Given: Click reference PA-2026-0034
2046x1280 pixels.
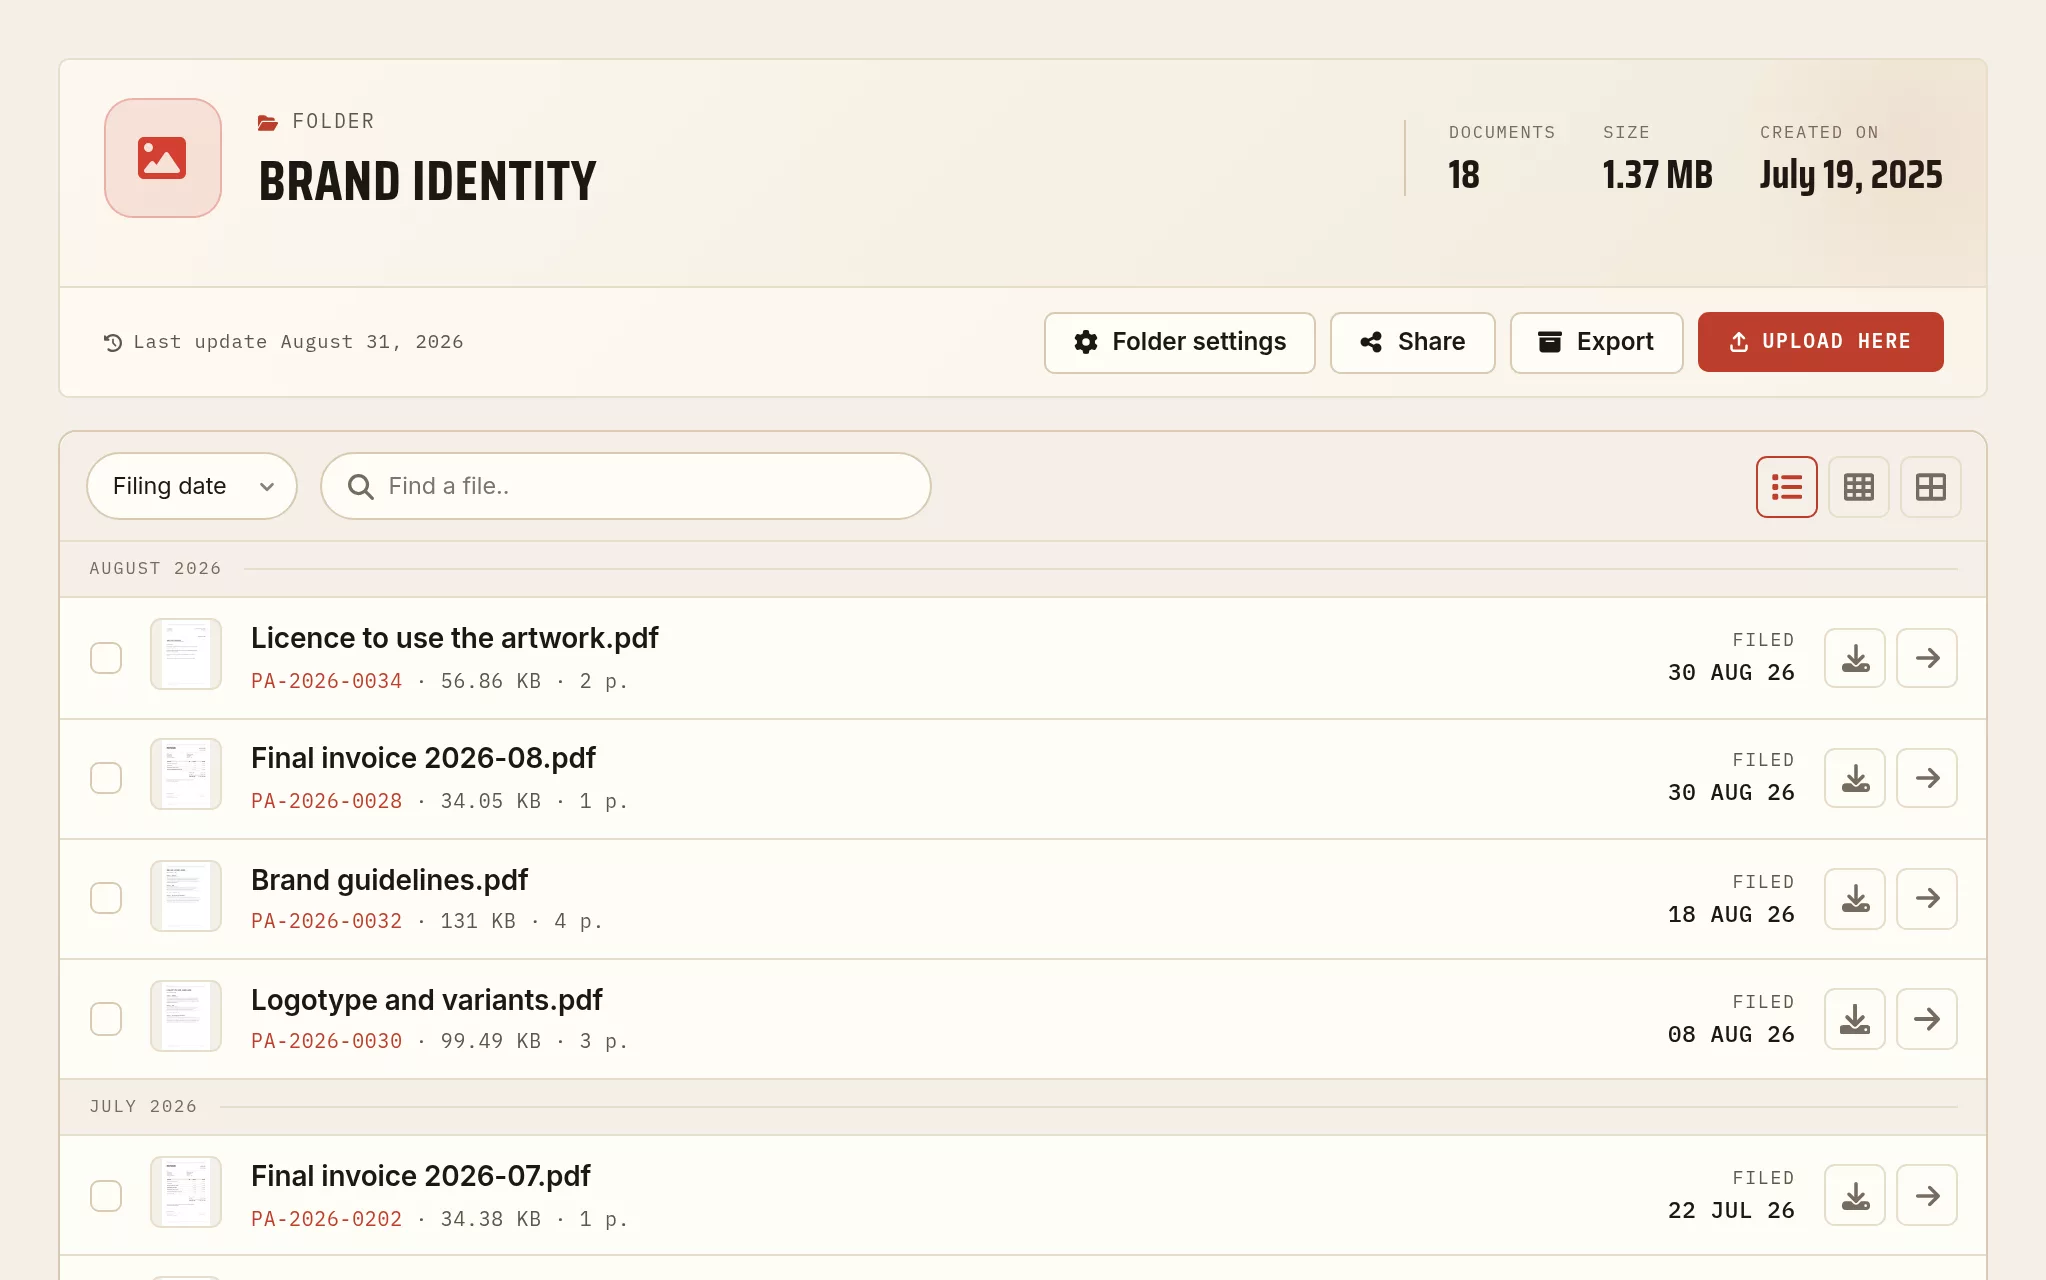Looking at the screenshot, I should pyautogui.click(x=326, y=681).
